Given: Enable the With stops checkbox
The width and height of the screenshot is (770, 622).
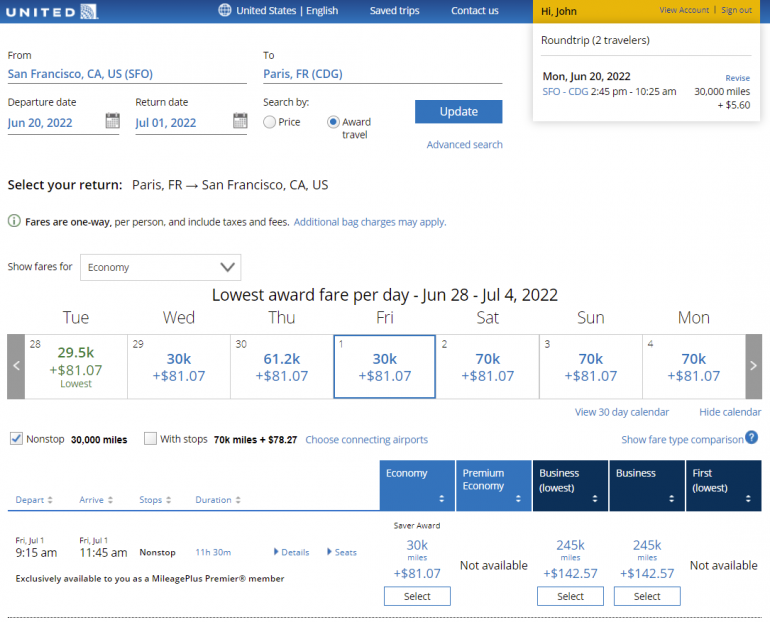Looking at the screenshot, I should pos(150,439).
